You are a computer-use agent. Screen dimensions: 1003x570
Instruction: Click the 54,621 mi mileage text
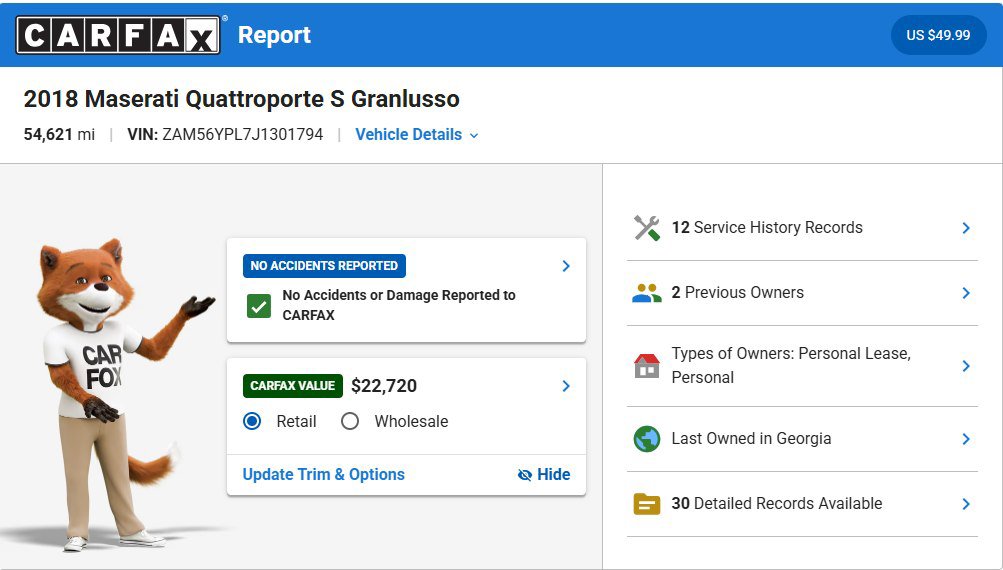coord(59,134)
